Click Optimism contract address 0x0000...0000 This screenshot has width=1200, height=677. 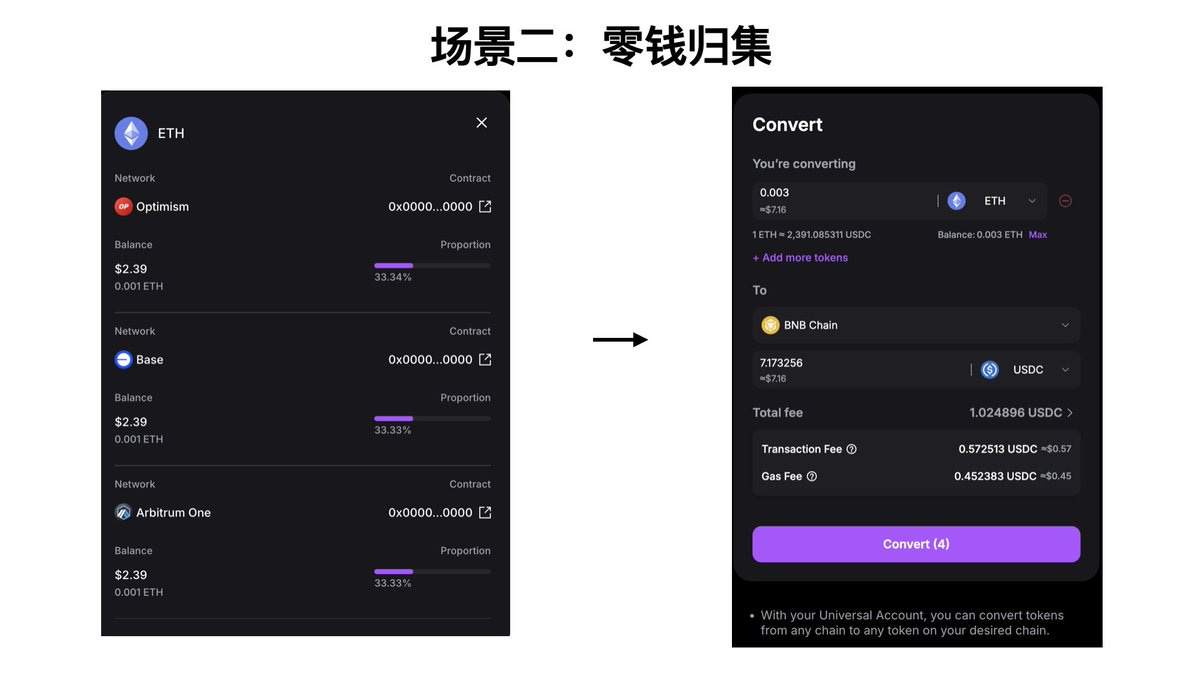(x=430, y=207)
